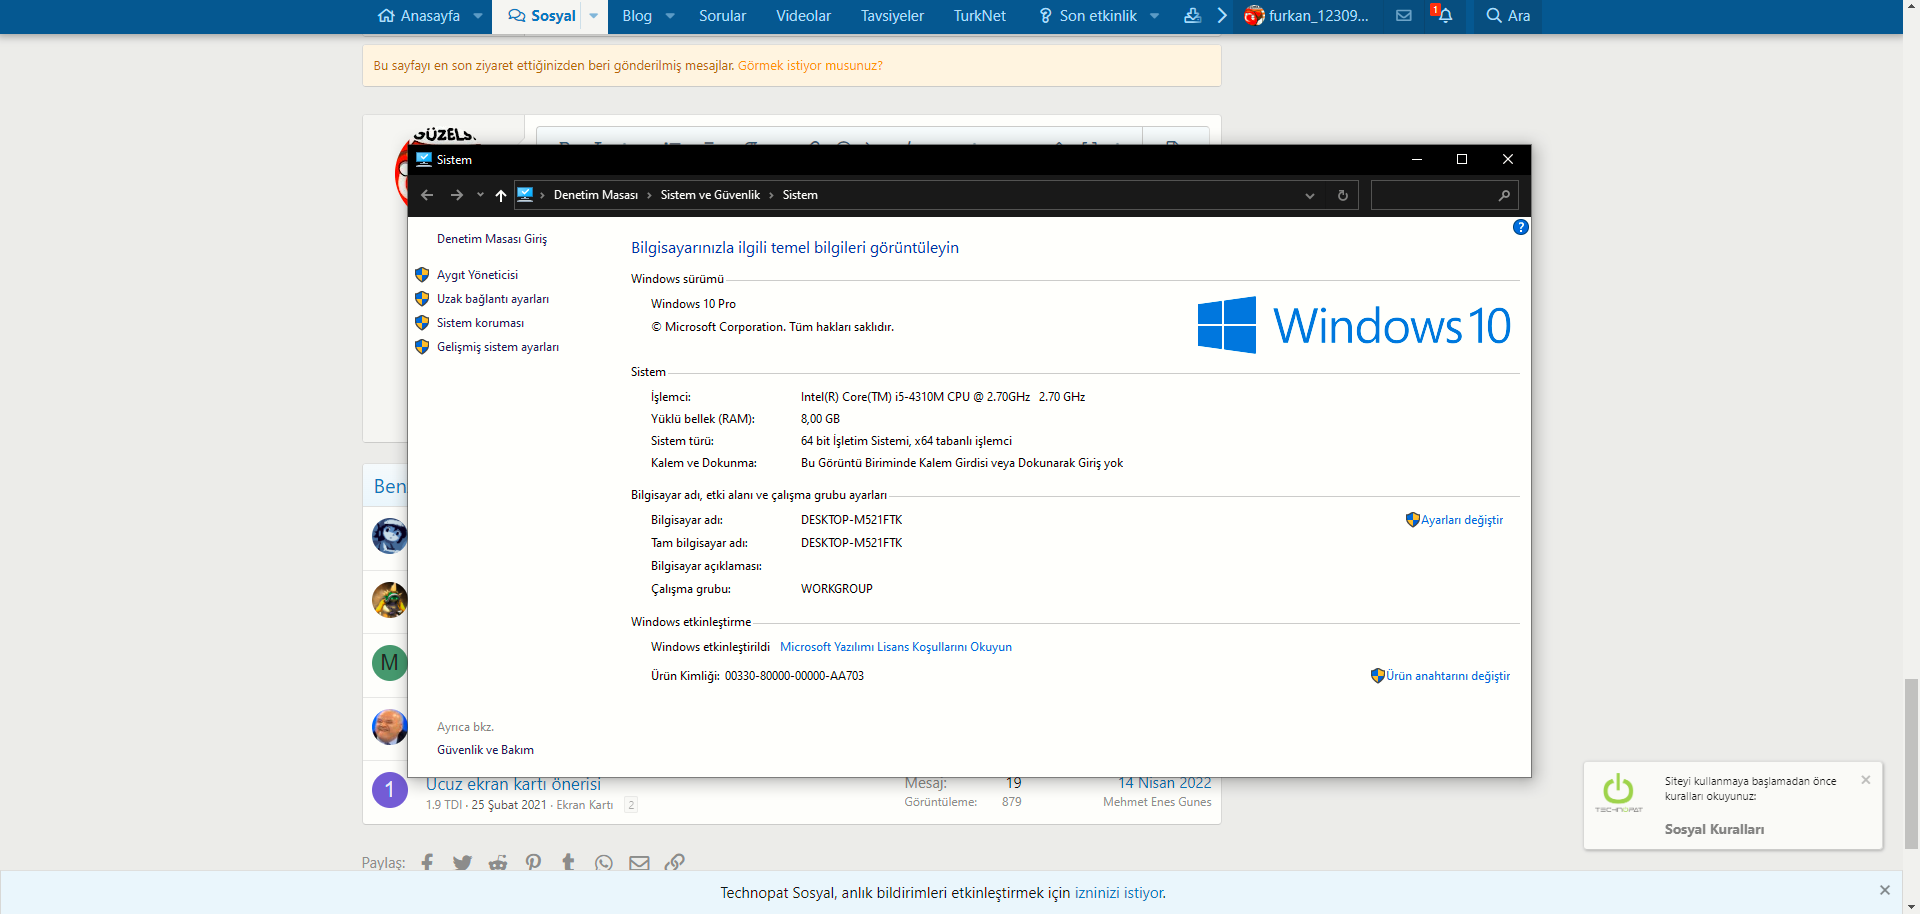Dismiss the Sosyal Kuralları notice

[1865, 780]
